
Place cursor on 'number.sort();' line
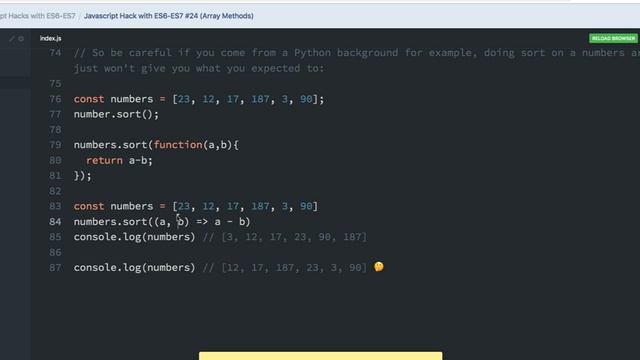pyautogui.click(x=116, y=114)
